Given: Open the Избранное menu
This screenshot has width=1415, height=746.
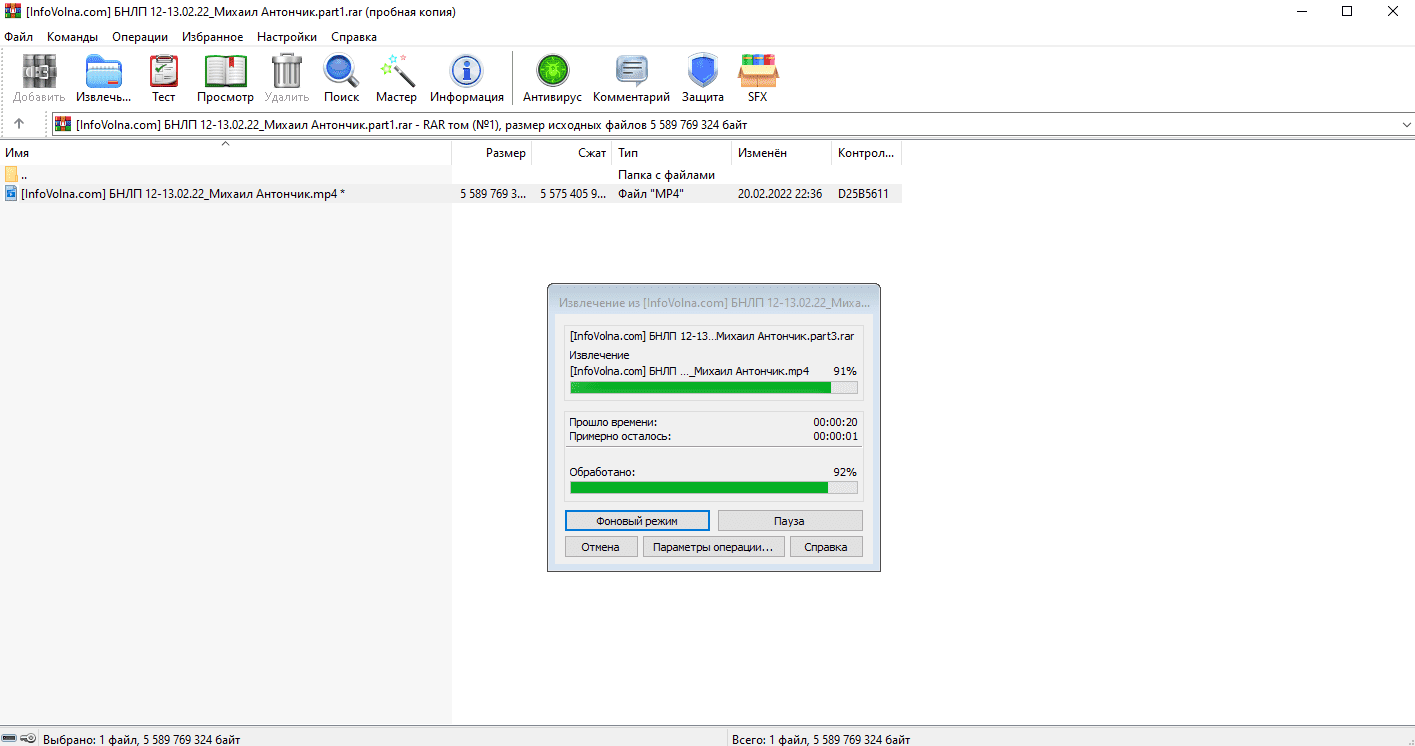Looking at the screenshot, I should (x=212, y=37).
